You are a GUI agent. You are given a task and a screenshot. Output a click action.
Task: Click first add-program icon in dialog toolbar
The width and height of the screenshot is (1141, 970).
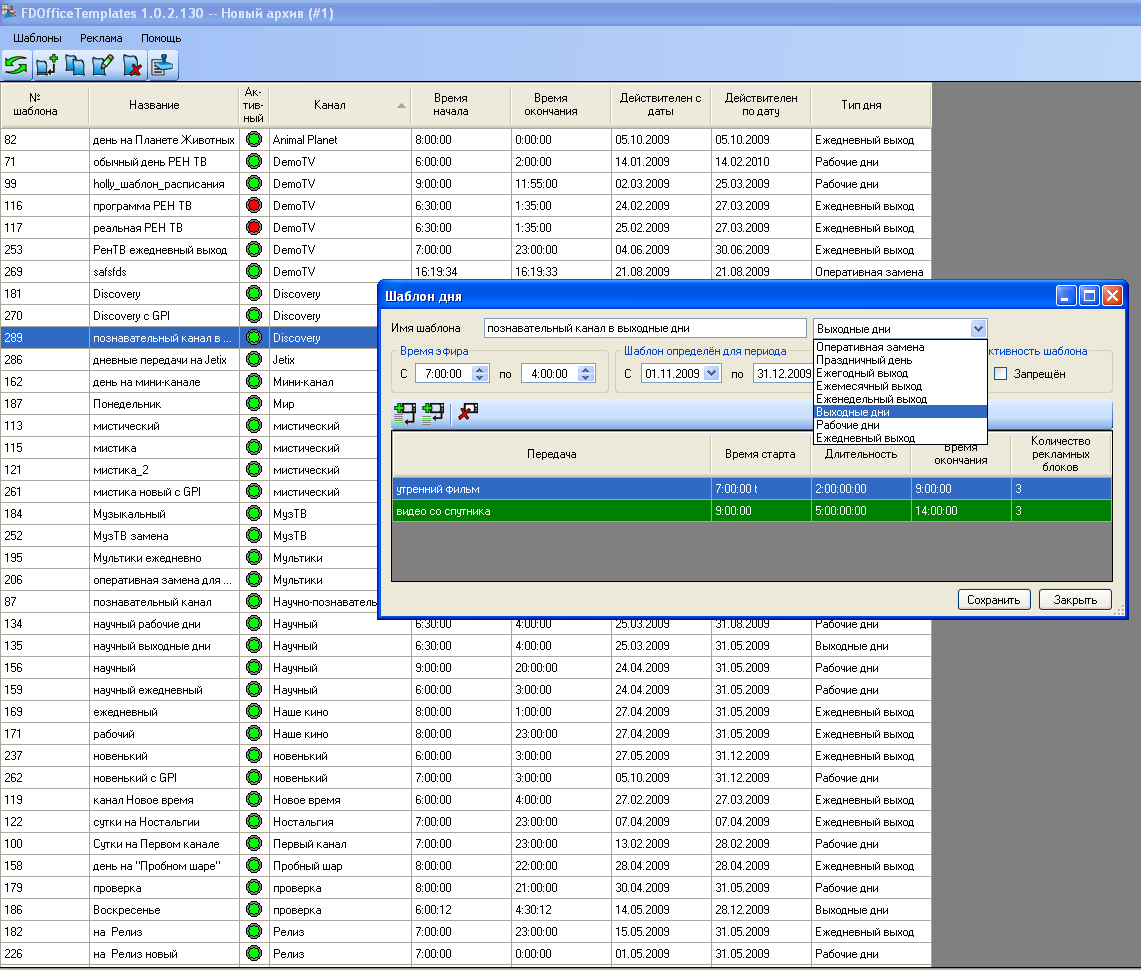405,414
